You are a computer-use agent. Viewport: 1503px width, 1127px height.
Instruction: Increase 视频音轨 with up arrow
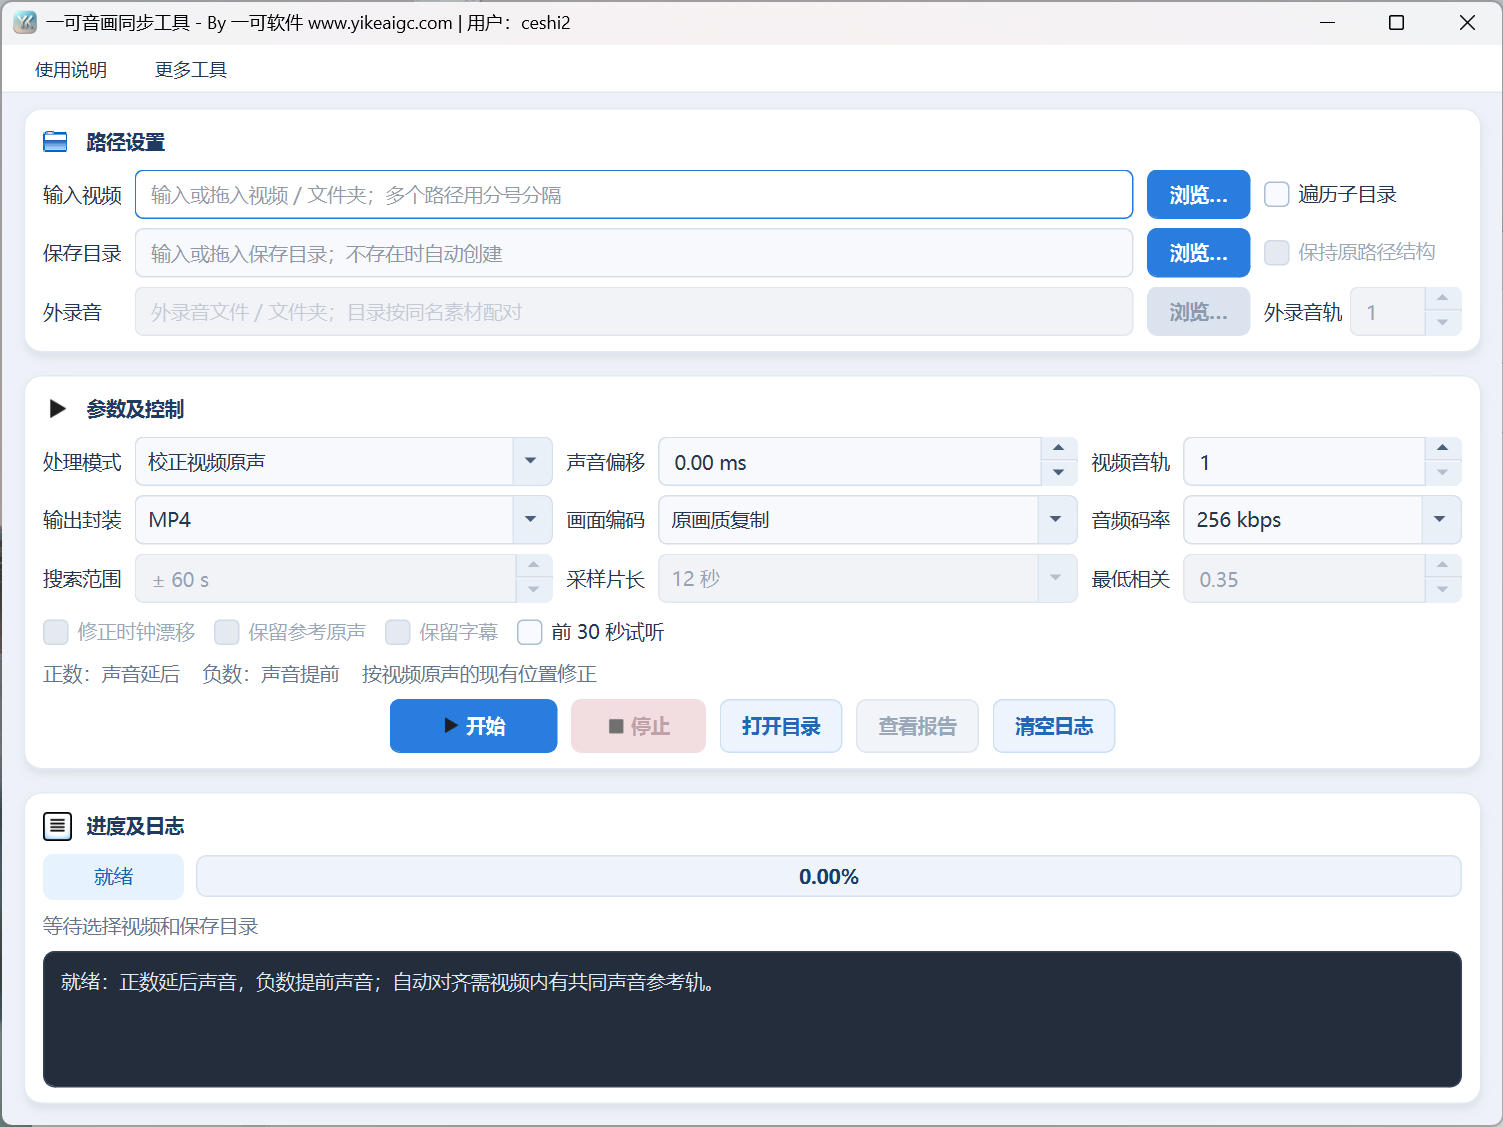(1442, 449)
